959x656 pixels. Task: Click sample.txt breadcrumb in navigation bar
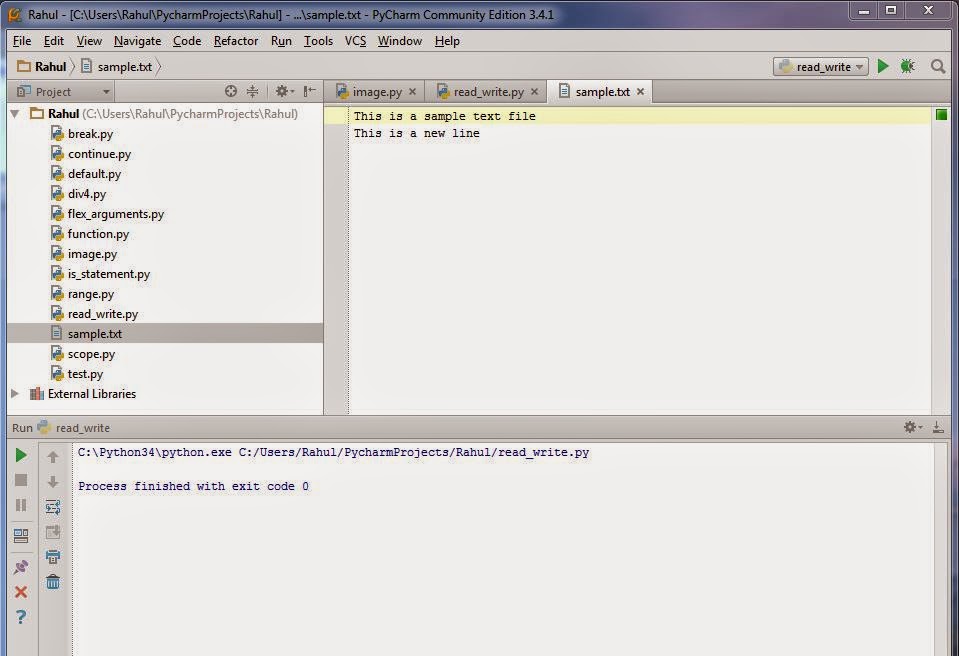(117, 66)
